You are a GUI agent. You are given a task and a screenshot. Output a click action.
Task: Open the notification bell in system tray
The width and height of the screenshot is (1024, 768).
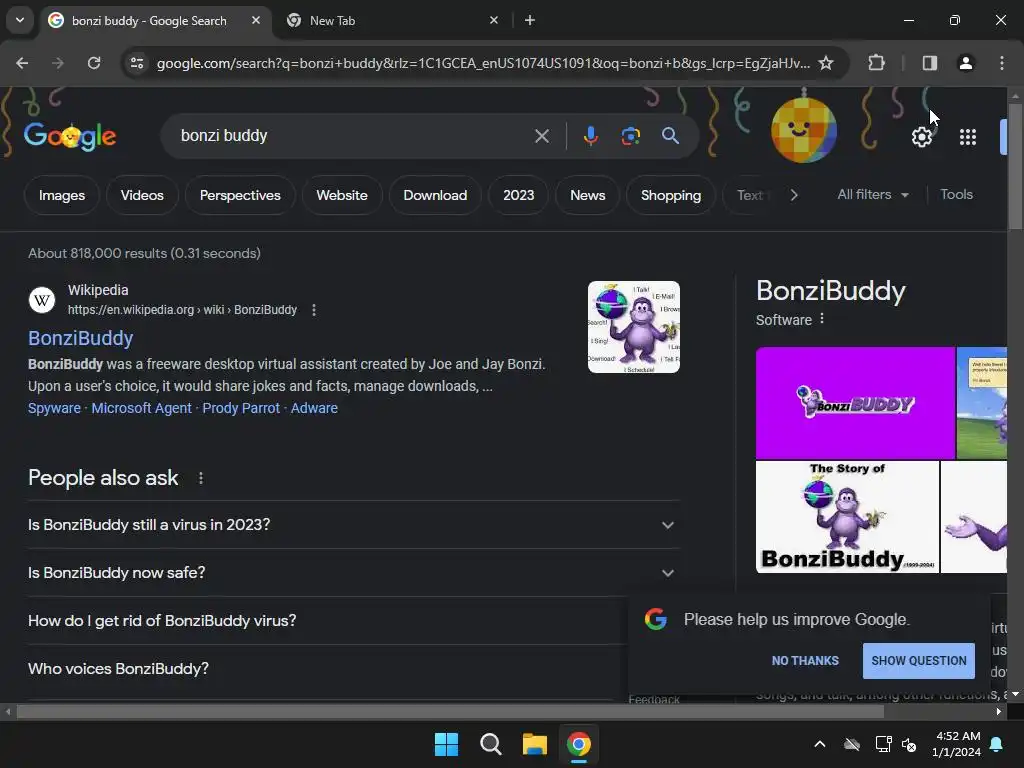click(x=997, y=744)
